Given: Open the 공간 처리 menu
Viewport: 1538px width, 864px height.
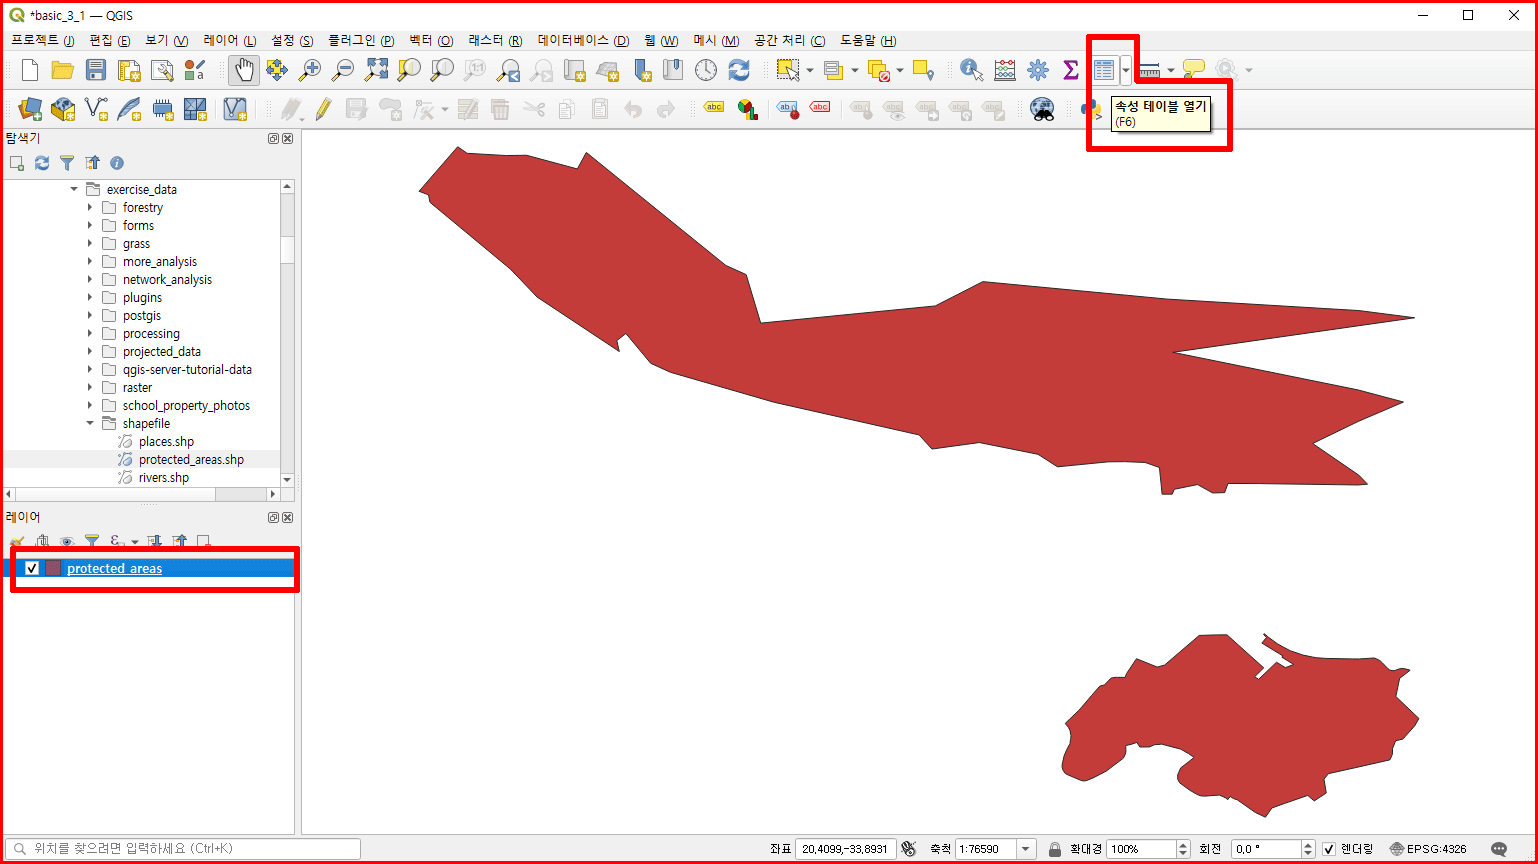Looking at the screenshot, I should pyautogui.click(x=790, y=41).
